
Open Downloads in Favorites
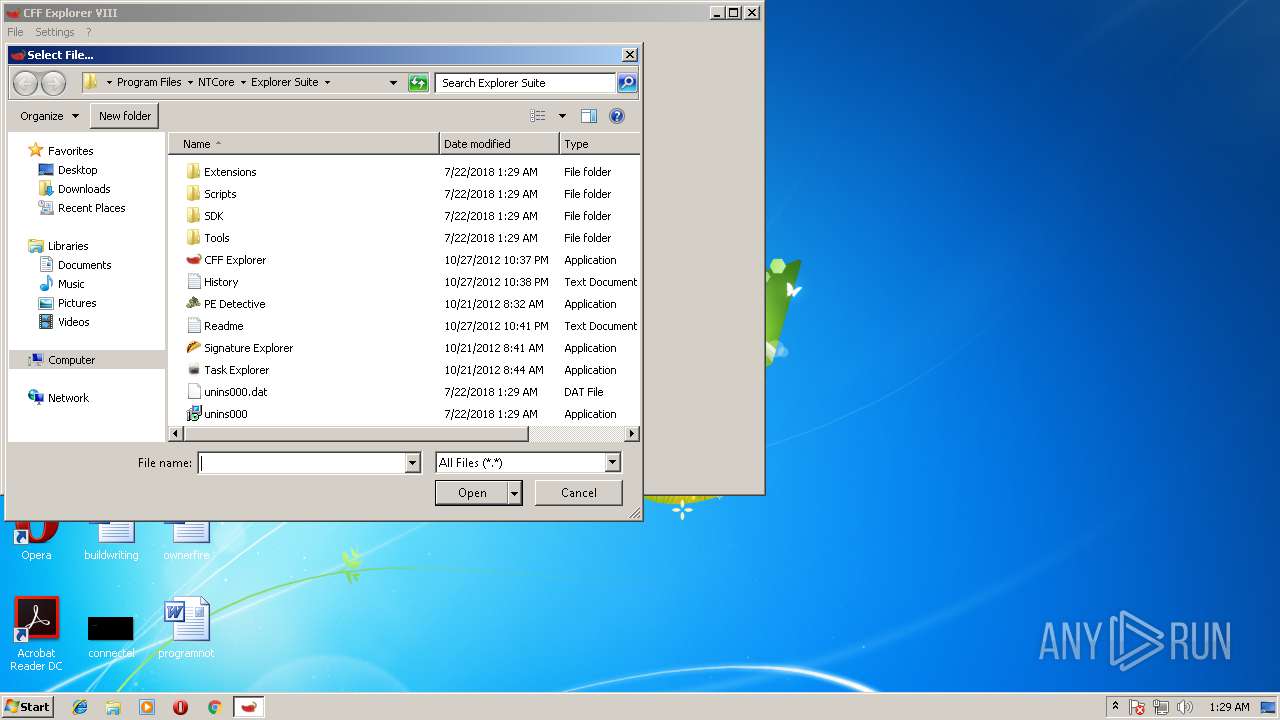(84, 189)
